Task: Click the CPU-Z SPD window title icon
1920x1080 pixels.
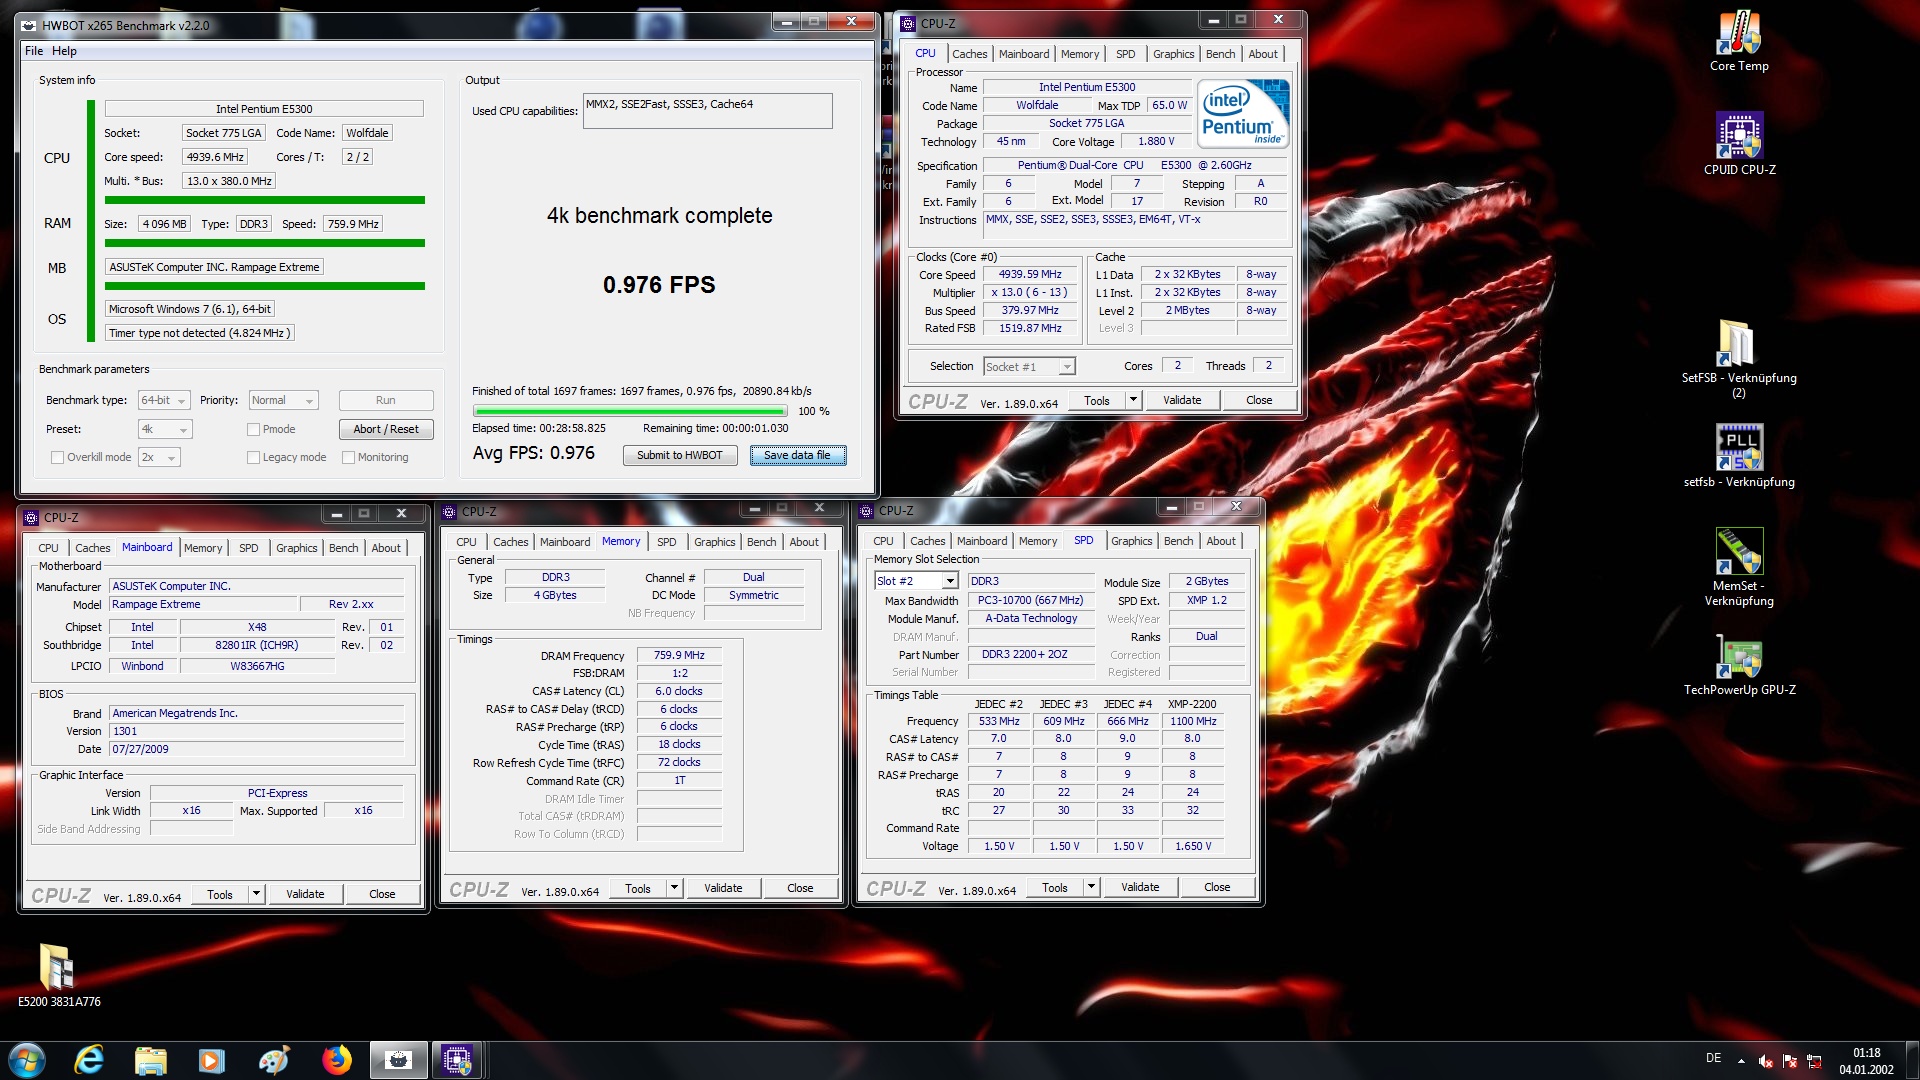Action: click(867, 510)
